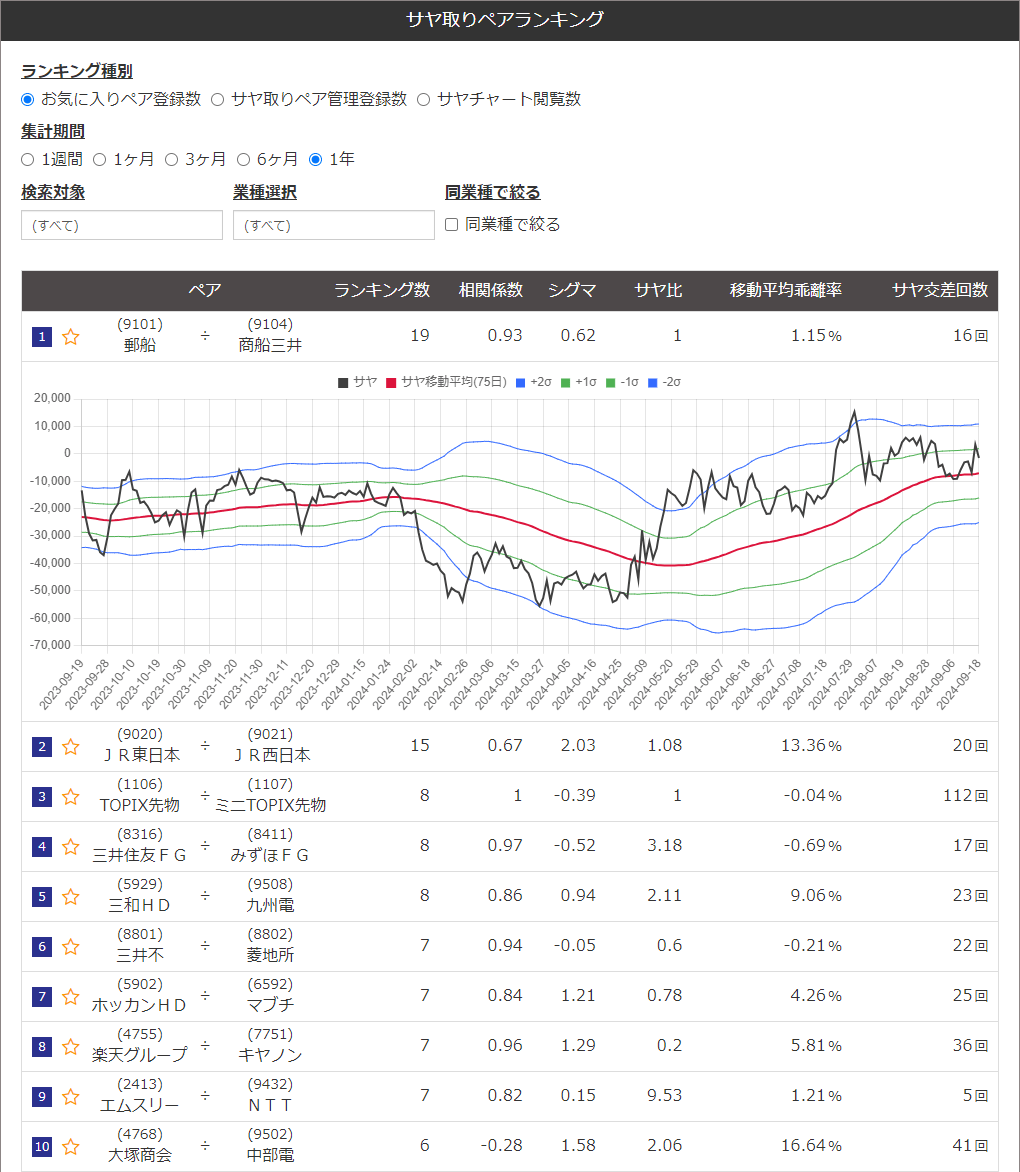Toggle the red サヤ移動平均(75日) legend swatch

391,382
